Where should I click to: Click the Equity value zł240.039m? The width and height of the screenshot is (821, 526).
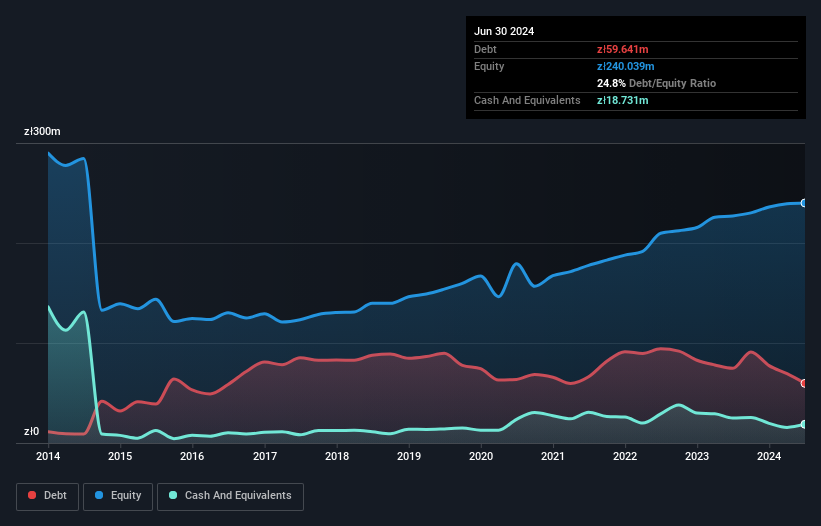pos(626,66)
